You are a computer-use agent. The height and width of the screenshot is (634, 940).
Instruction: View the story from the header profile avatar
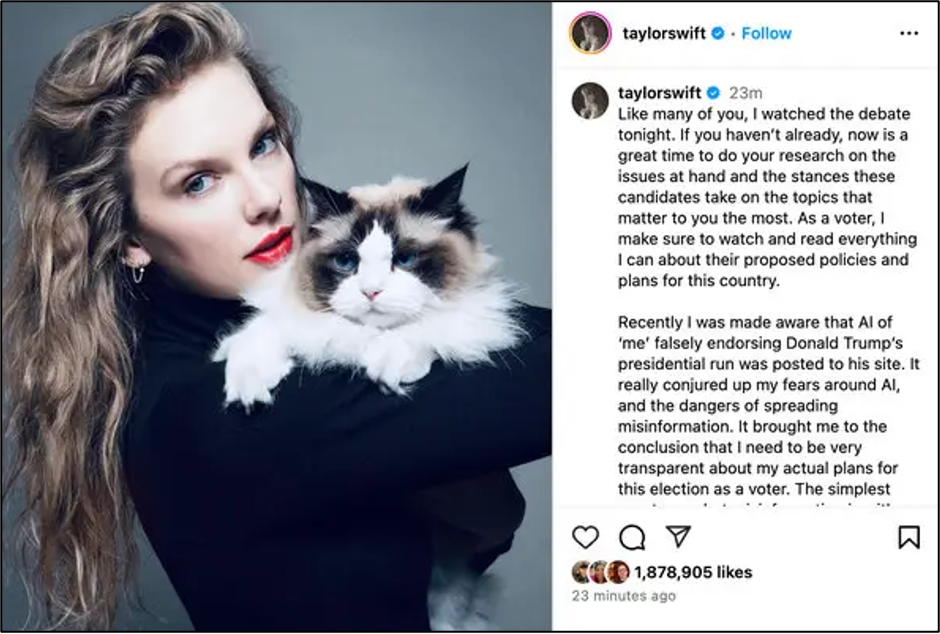(x=590, y=33)
